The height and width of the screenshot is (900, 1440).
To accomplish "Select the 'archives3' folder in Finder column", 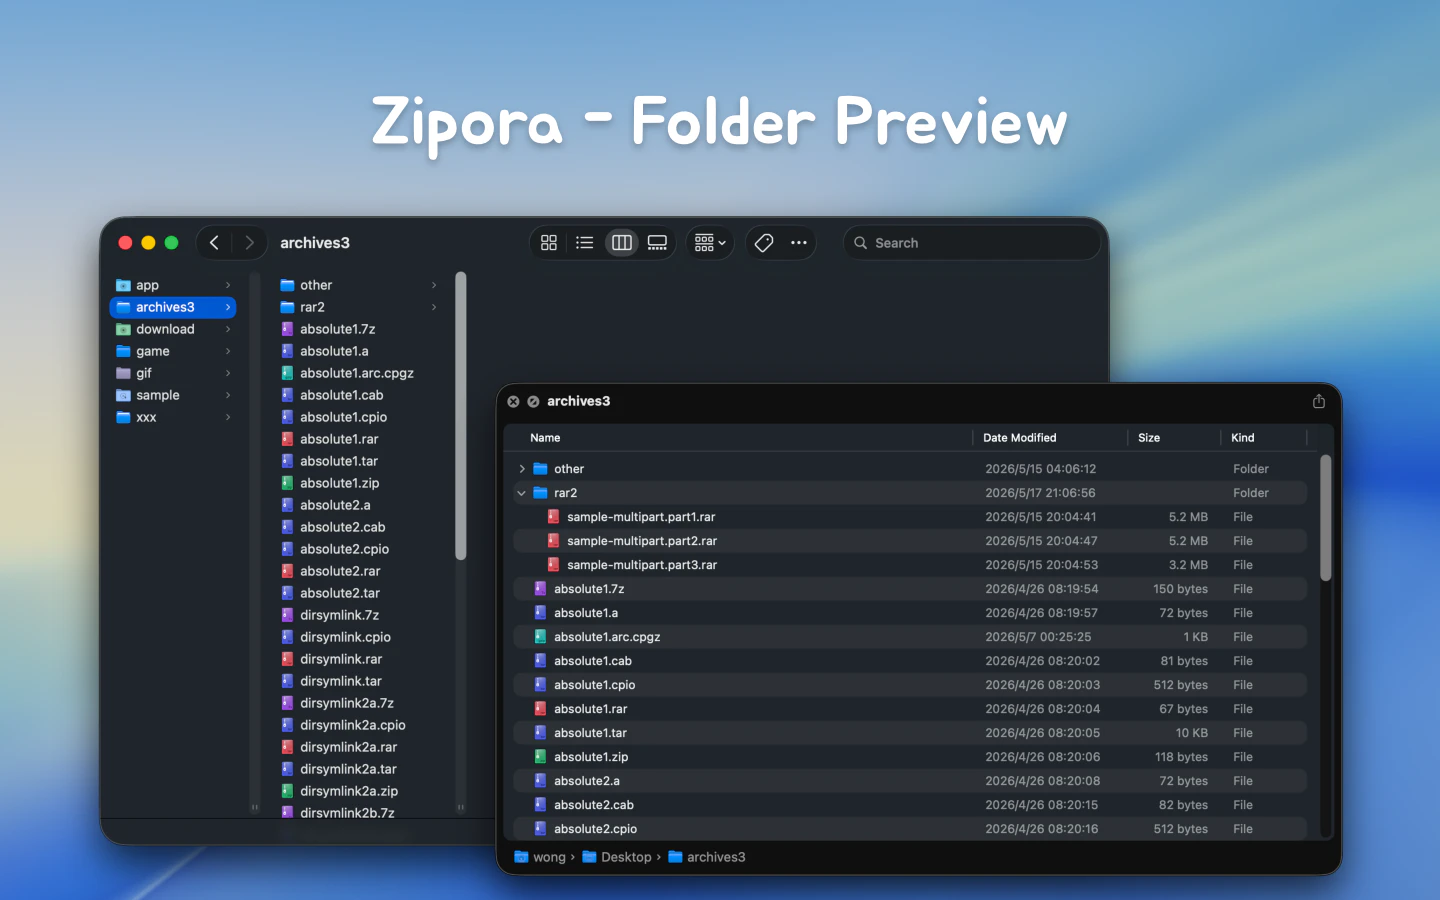I will (x=173, y=307).
